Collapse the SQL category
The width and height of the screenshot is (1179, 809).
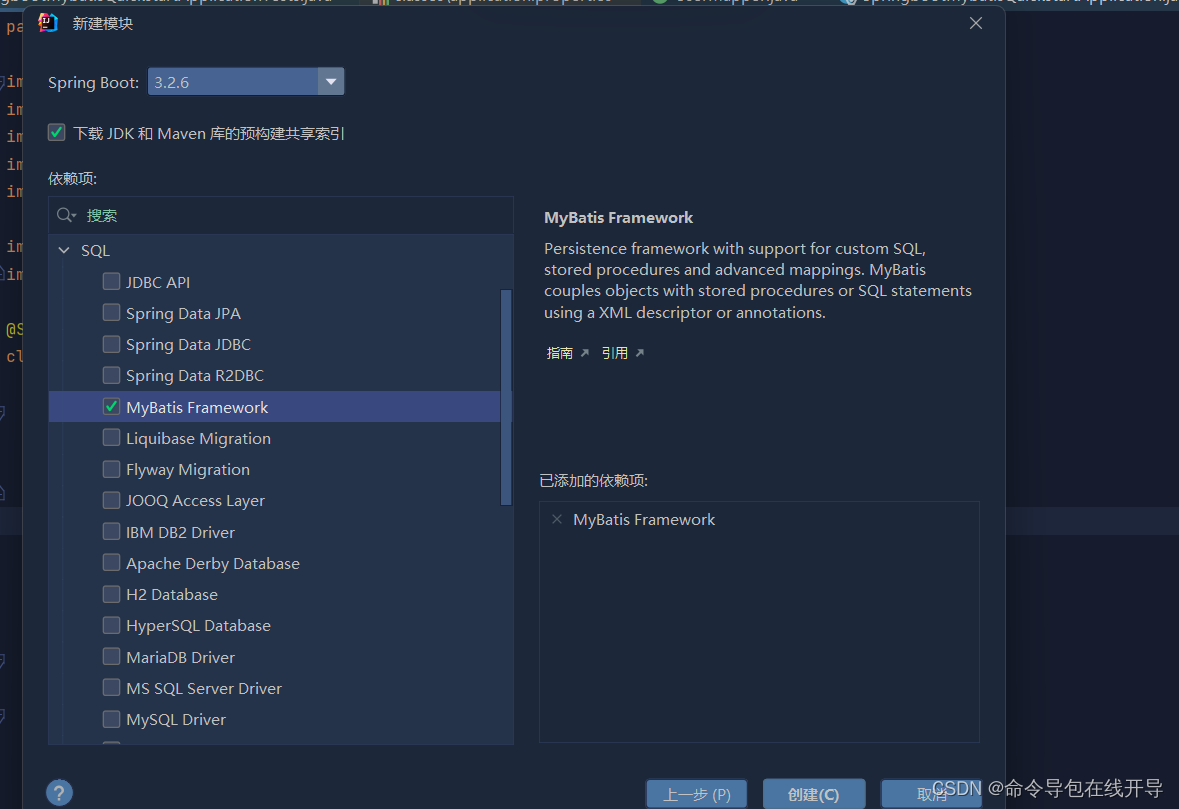coord(64,250)
